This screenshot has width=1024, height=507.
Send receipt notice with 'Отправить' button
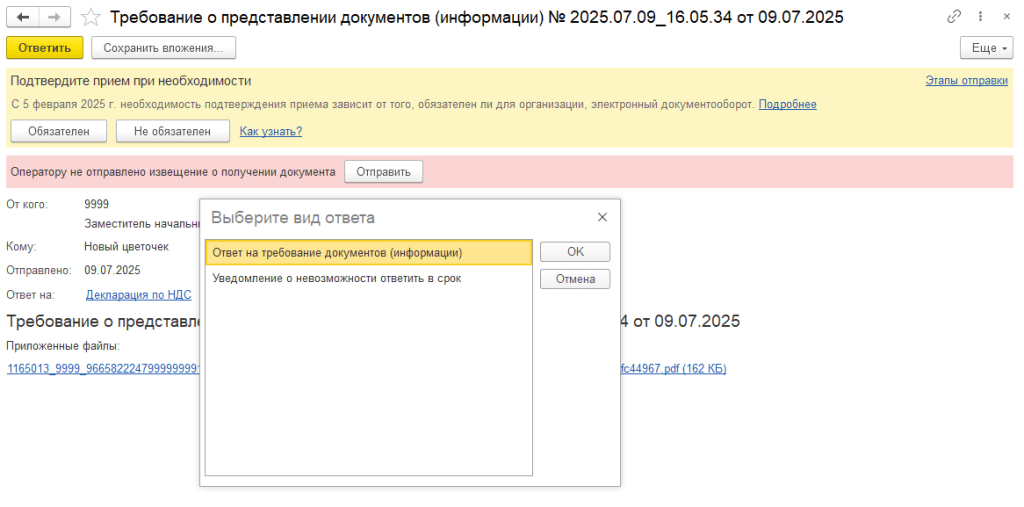pos(383,172)
